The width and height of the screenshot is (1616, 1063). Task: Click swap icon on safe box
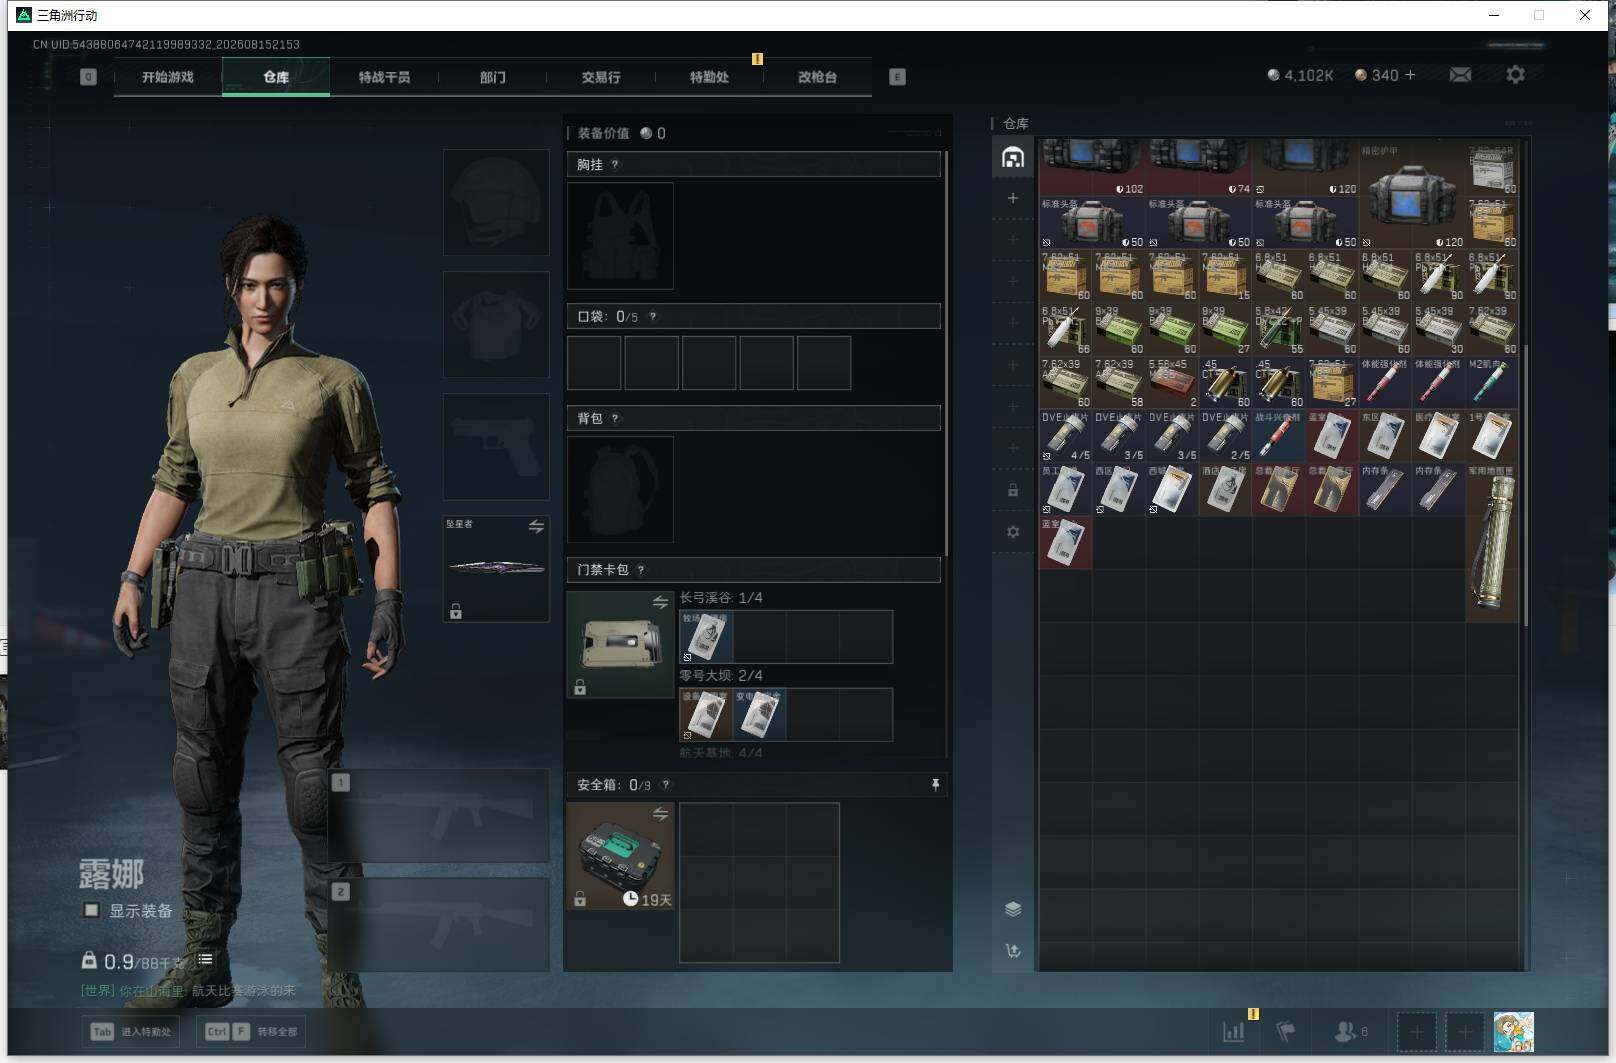pos(660,814)
